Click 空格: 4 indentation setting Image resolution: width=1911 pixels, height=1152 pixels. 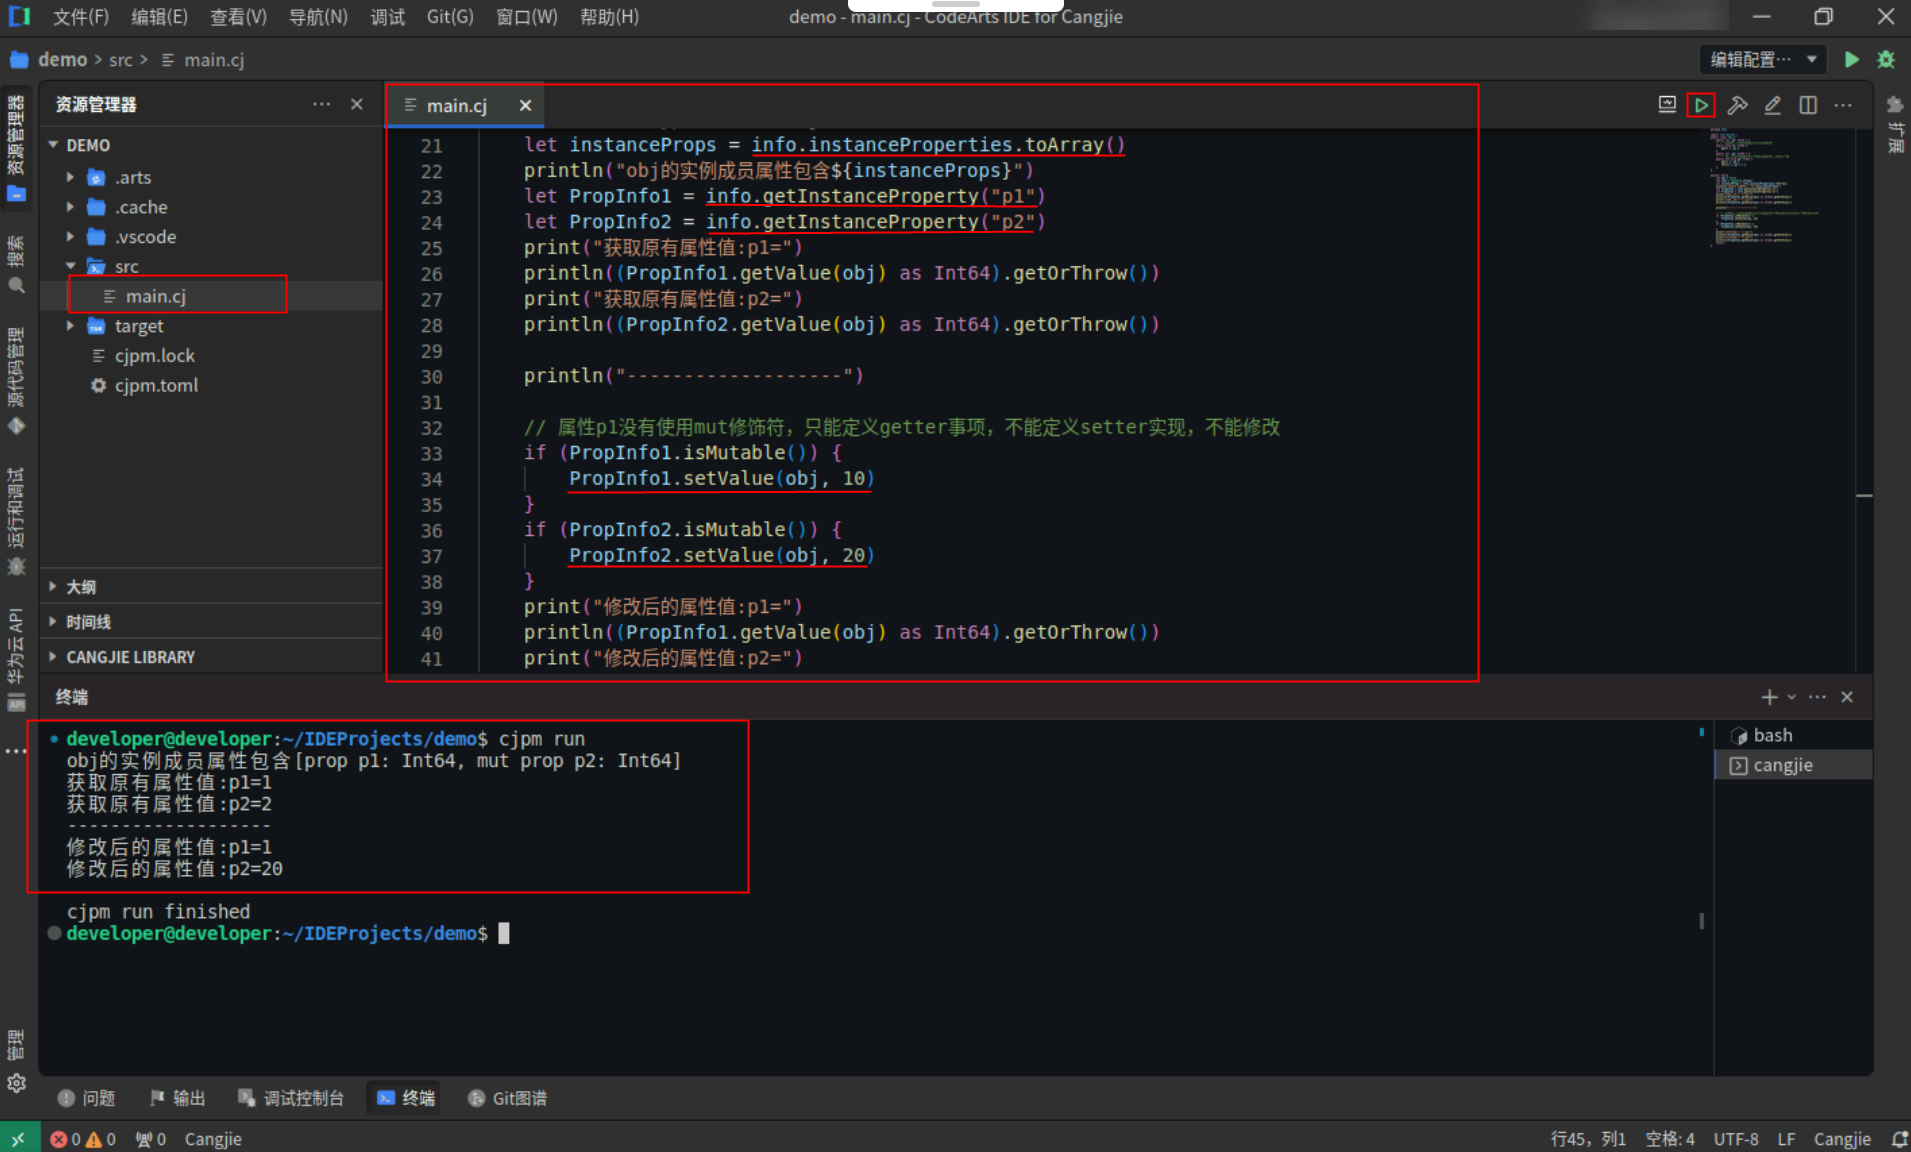(x=1670, y=1139)
